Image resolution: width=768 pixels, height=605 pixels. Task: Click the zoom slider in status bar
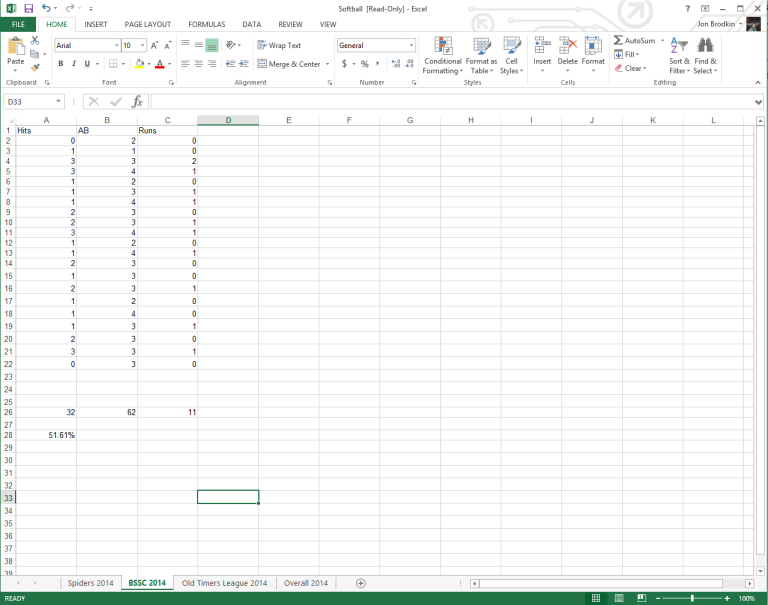click(x=692, y=598)
